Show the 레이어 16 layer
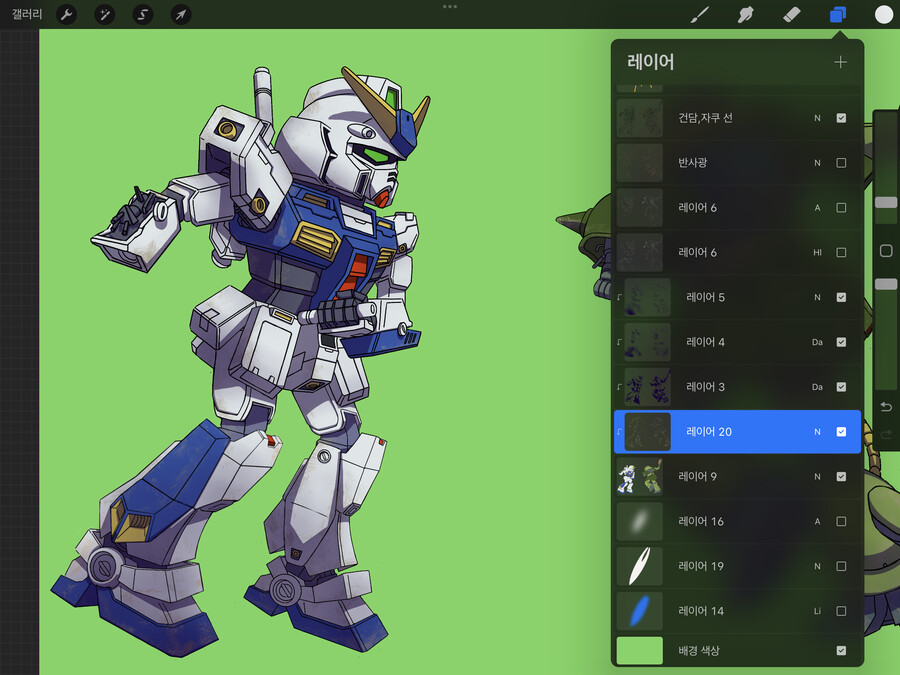 (841, 521)
